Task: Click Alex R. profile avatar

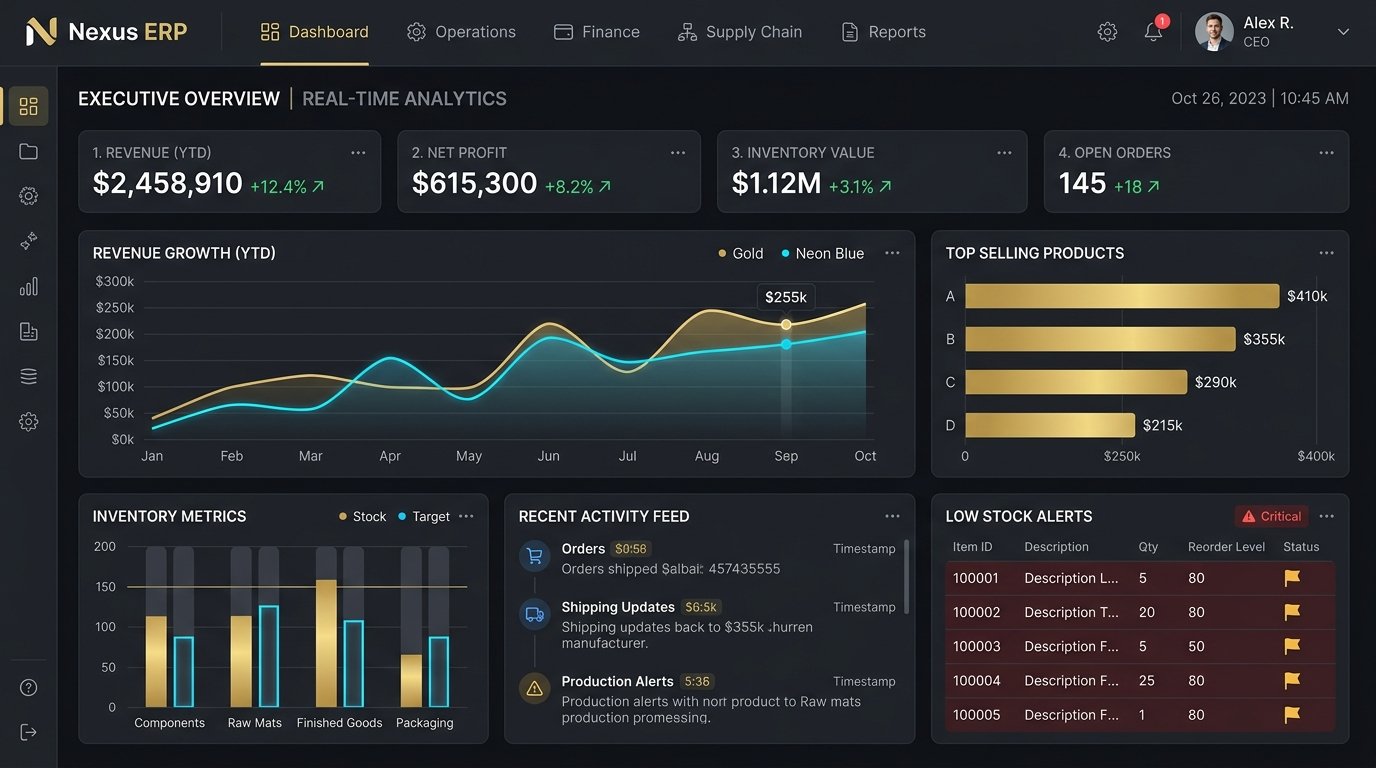Action: pyautogui.click(x=1214, y=32)
